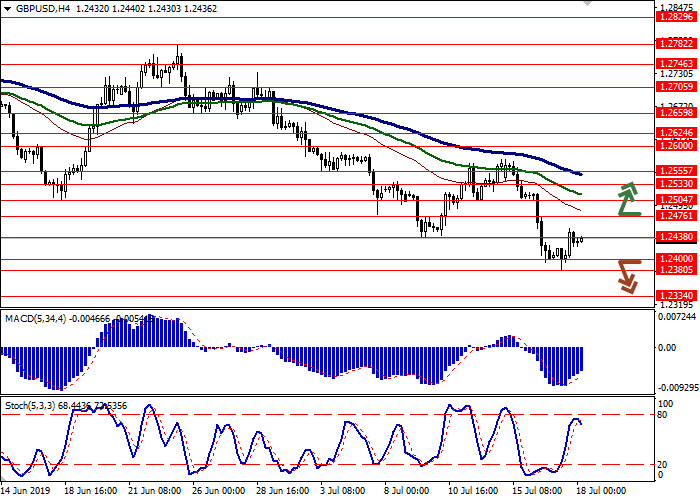Select the 1.25557 price level label
This screenshot has height=500, width=700.
click(x=676, y=171)
